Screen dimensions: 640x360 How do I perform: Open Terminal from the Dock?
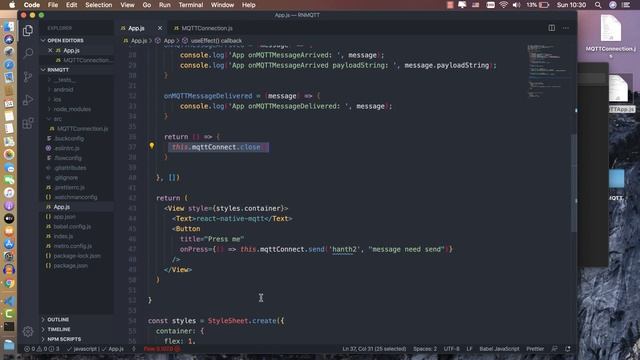9,327
